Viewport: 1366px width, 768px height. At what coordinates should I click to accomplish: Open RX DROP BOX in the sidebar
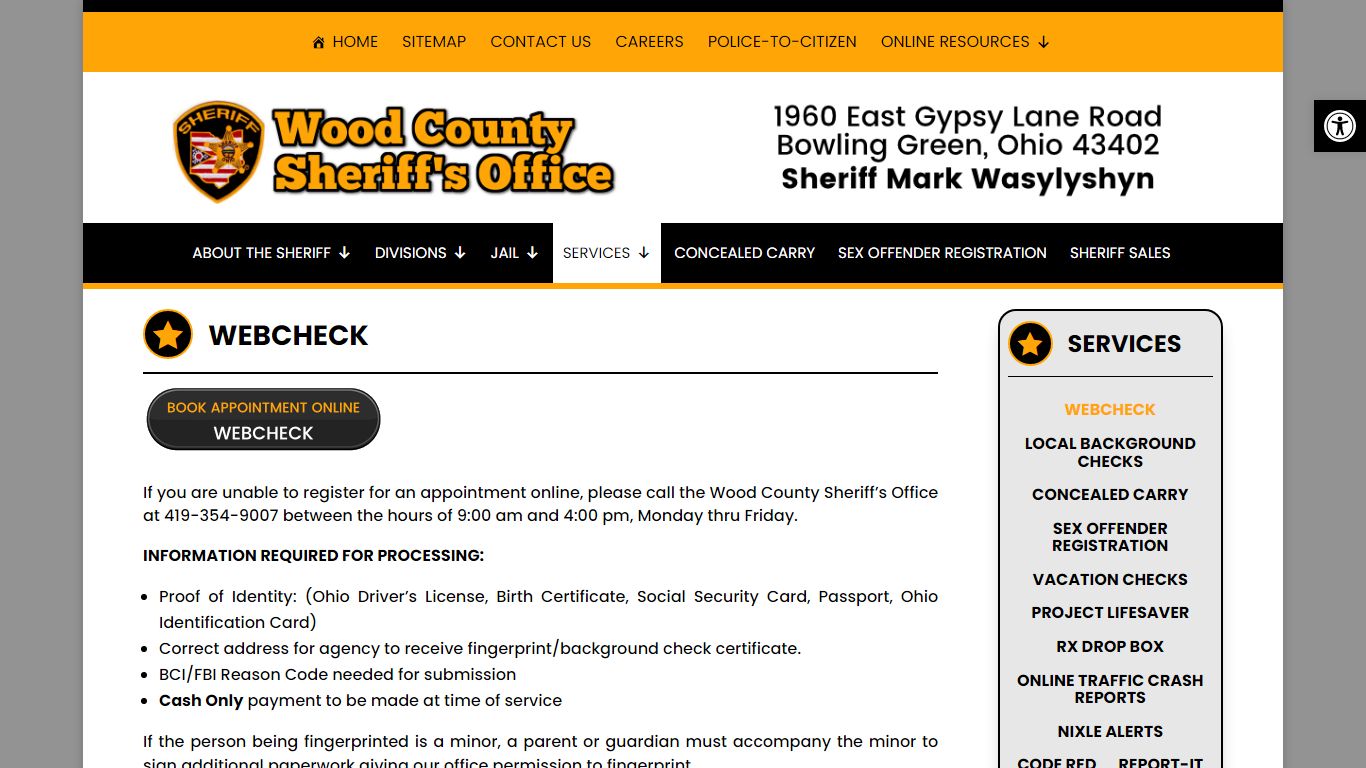[1110, 647]
